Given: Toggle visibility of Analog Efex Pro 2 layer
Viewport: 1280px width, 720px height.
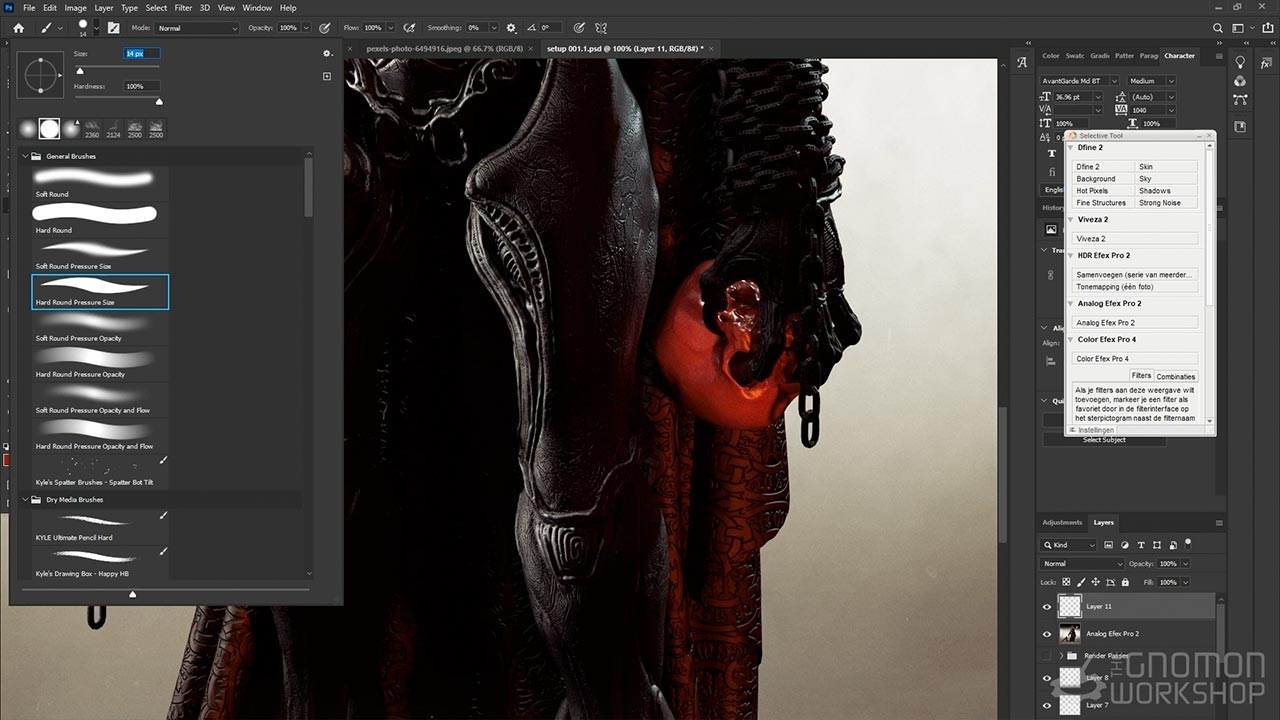Looking at the screenshot, I should [1047, 634].
